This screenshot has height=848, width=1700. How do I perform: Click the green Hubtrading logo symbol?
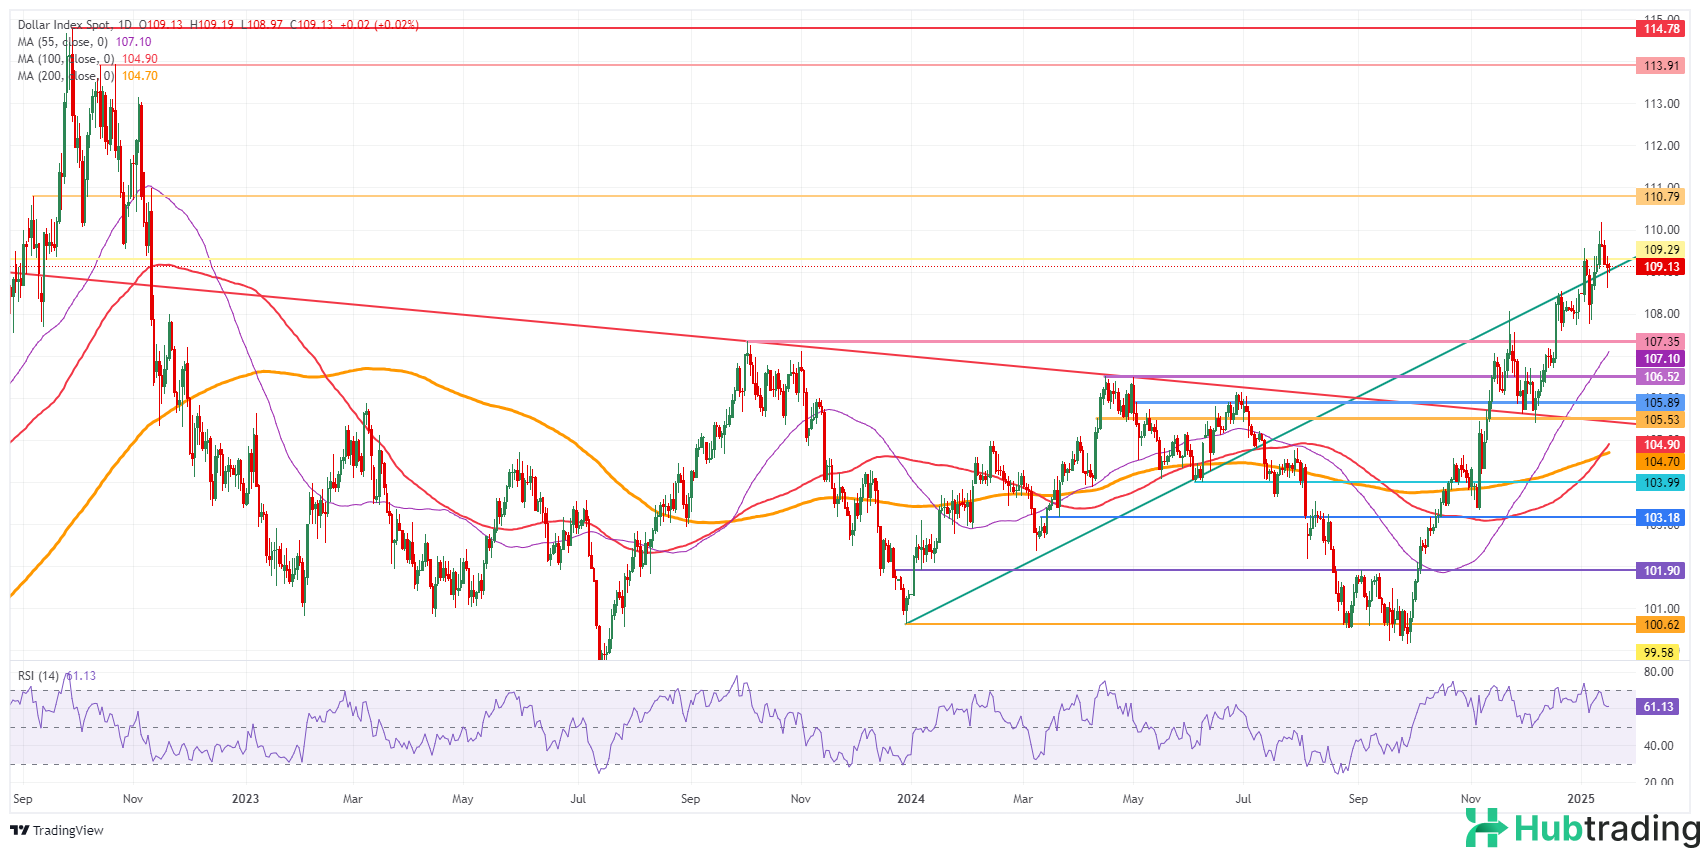pos(1486,827)
